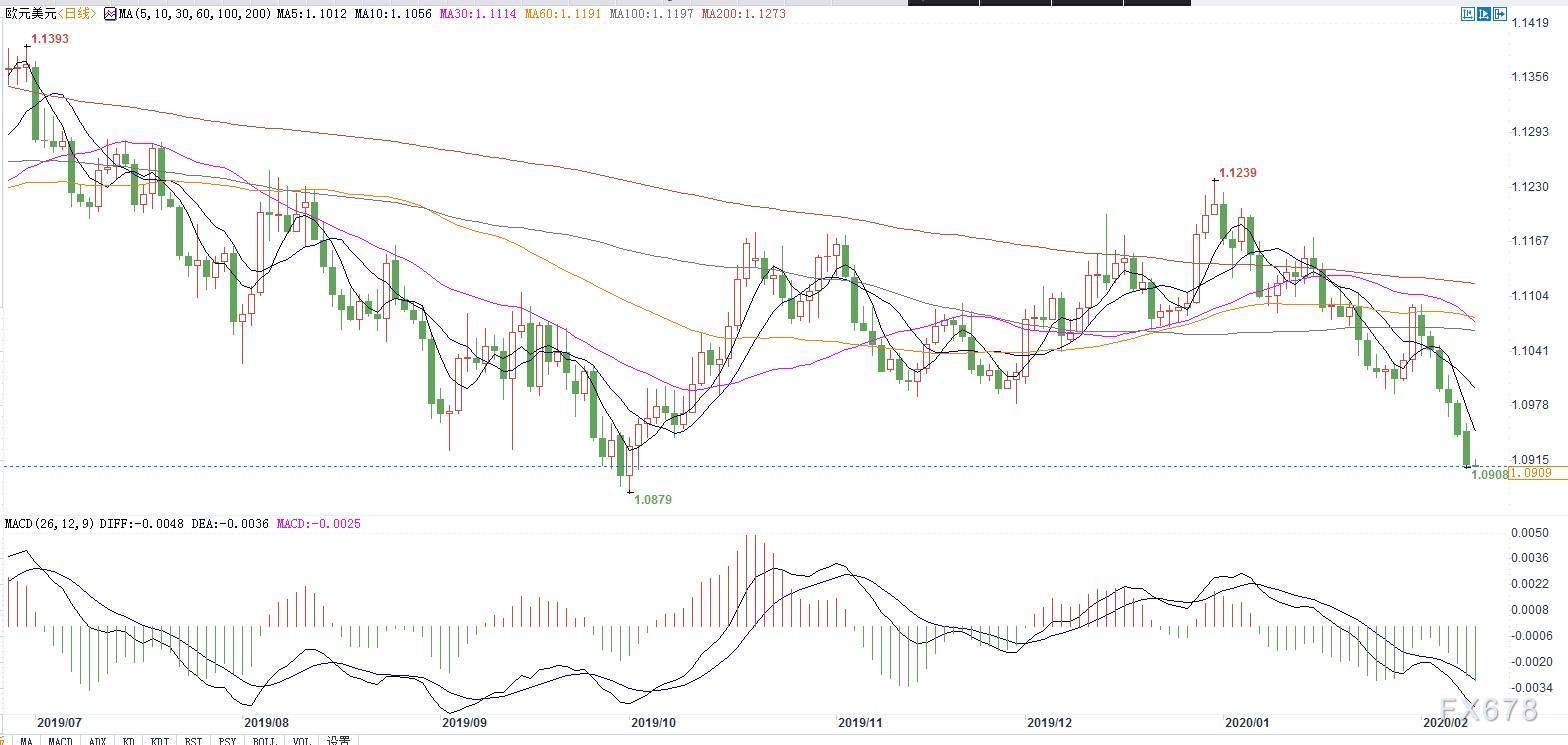Click the MA60:1.1191 orange value
The image size is (1568, 745).
pyautogui.click(x=566, y=14)
